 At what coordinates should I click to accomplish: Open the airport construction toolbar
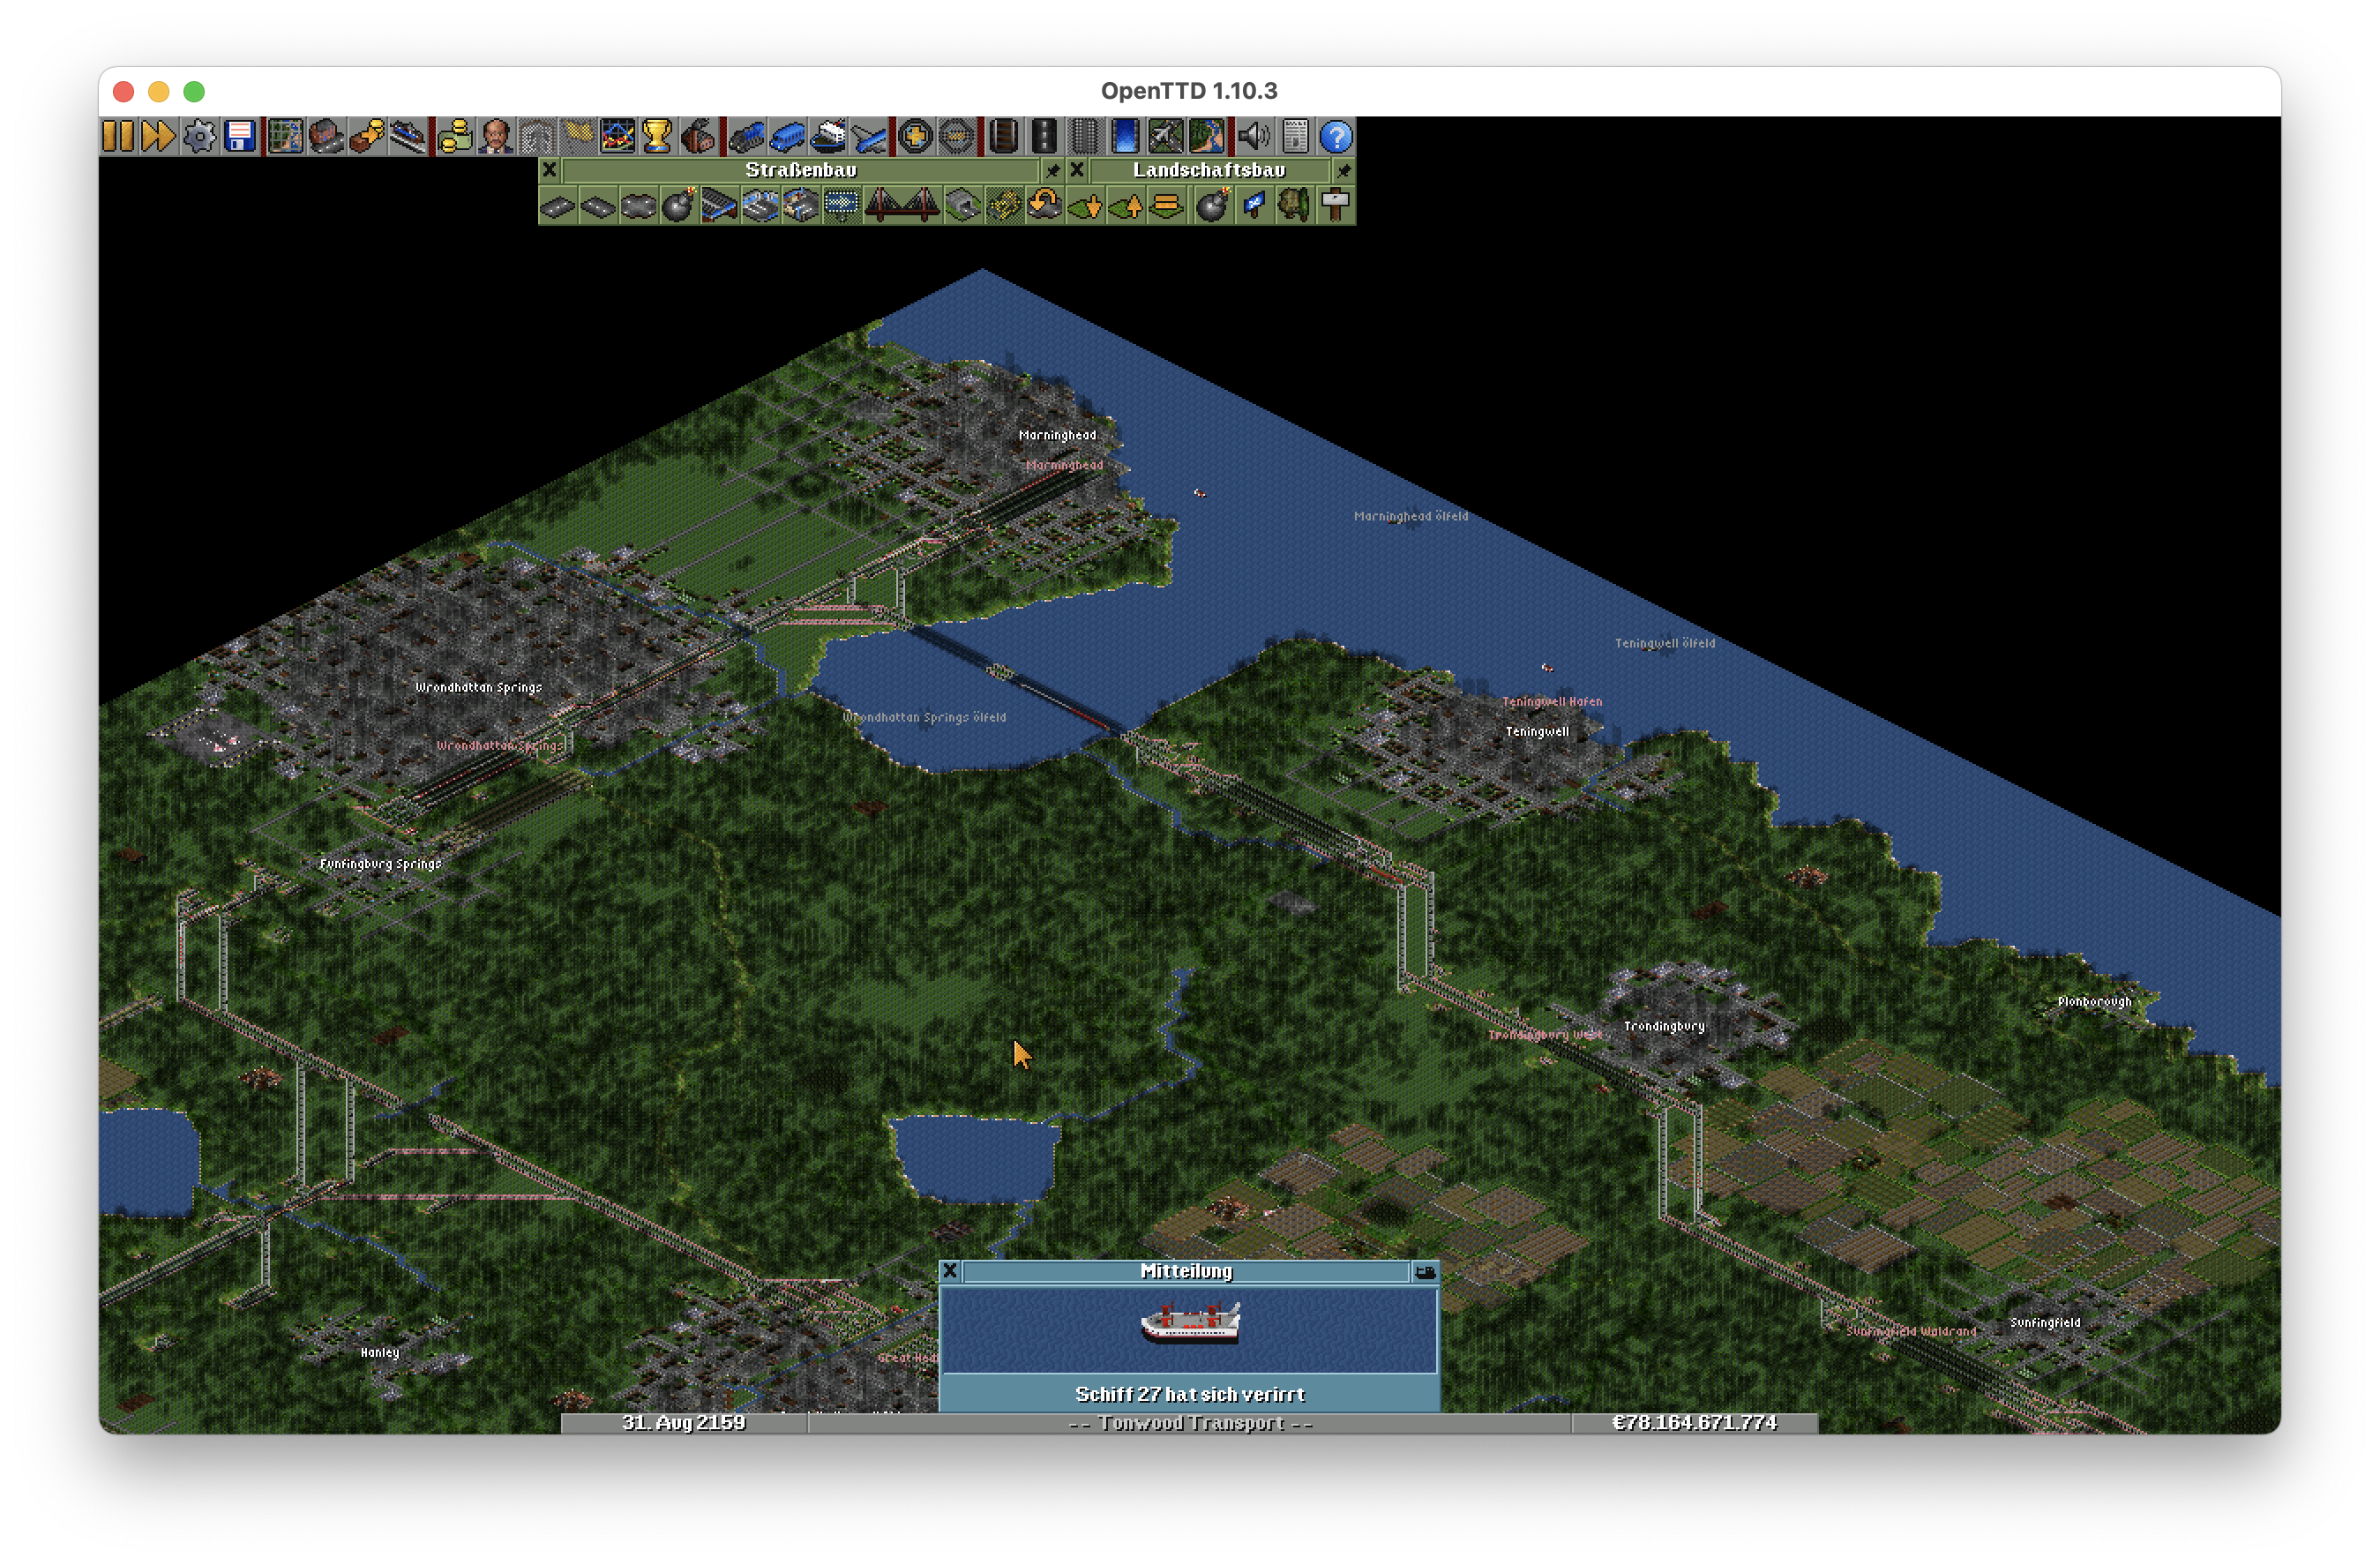[x=1166, y=136]
